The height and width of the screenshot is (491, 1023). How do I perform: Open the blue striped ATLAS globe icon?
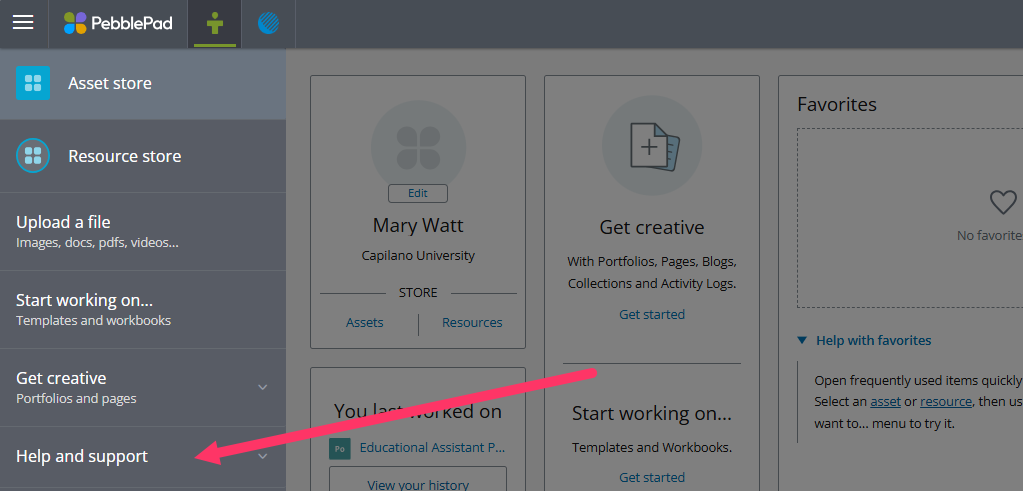[269, 23]
